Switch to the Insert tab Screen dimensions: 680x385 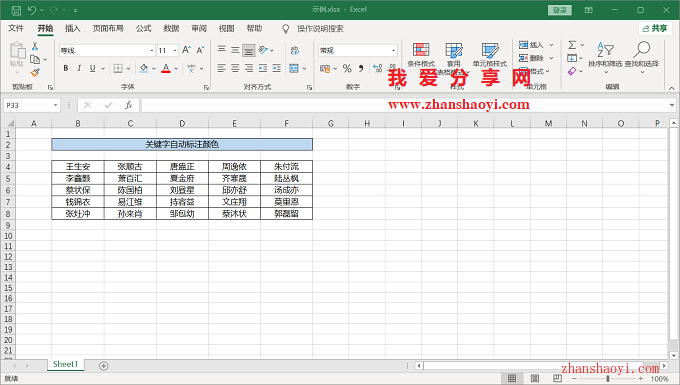point(72,29)
